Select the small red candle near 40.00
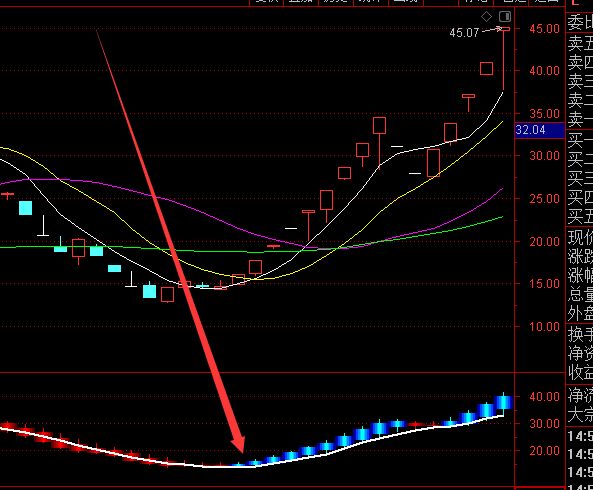 tap(486, 69)
